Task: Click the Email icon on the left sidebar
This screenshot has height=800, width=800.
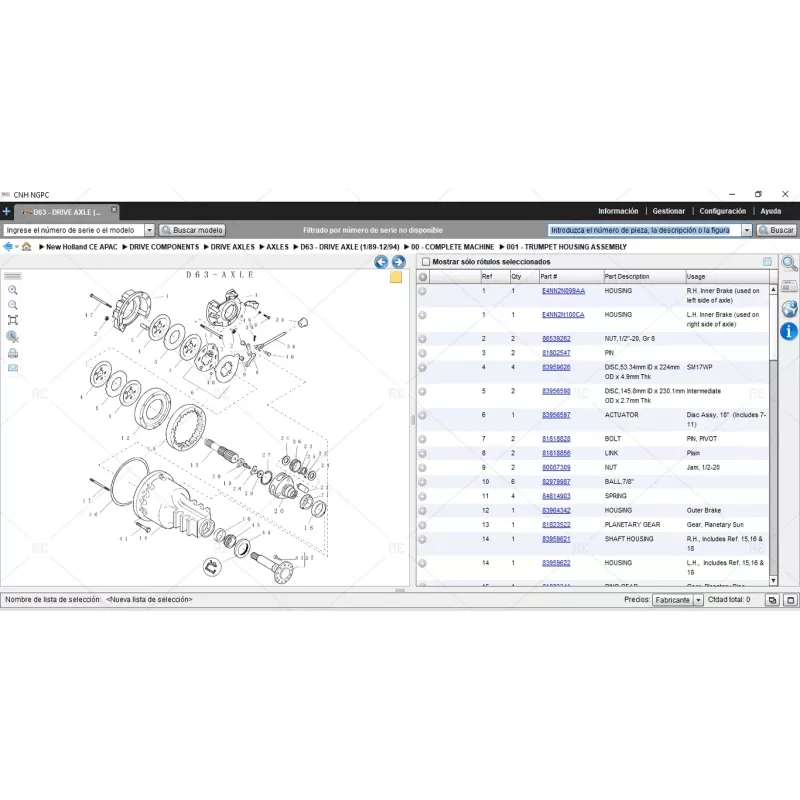Action: click(x=13, y=367)
